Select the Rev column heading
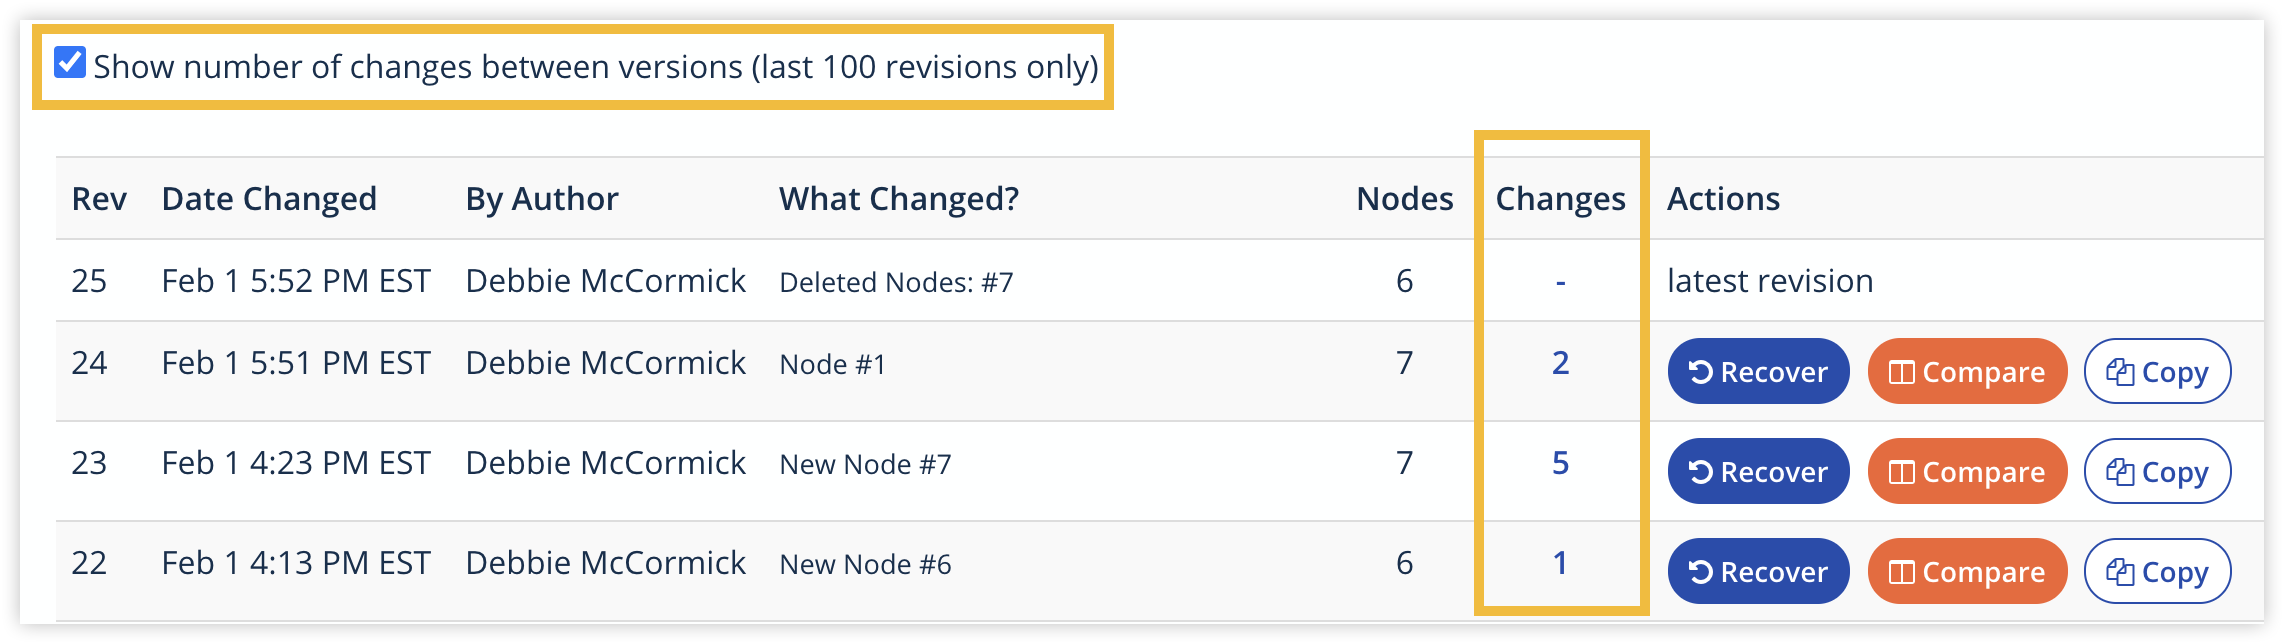 point(99,198)
